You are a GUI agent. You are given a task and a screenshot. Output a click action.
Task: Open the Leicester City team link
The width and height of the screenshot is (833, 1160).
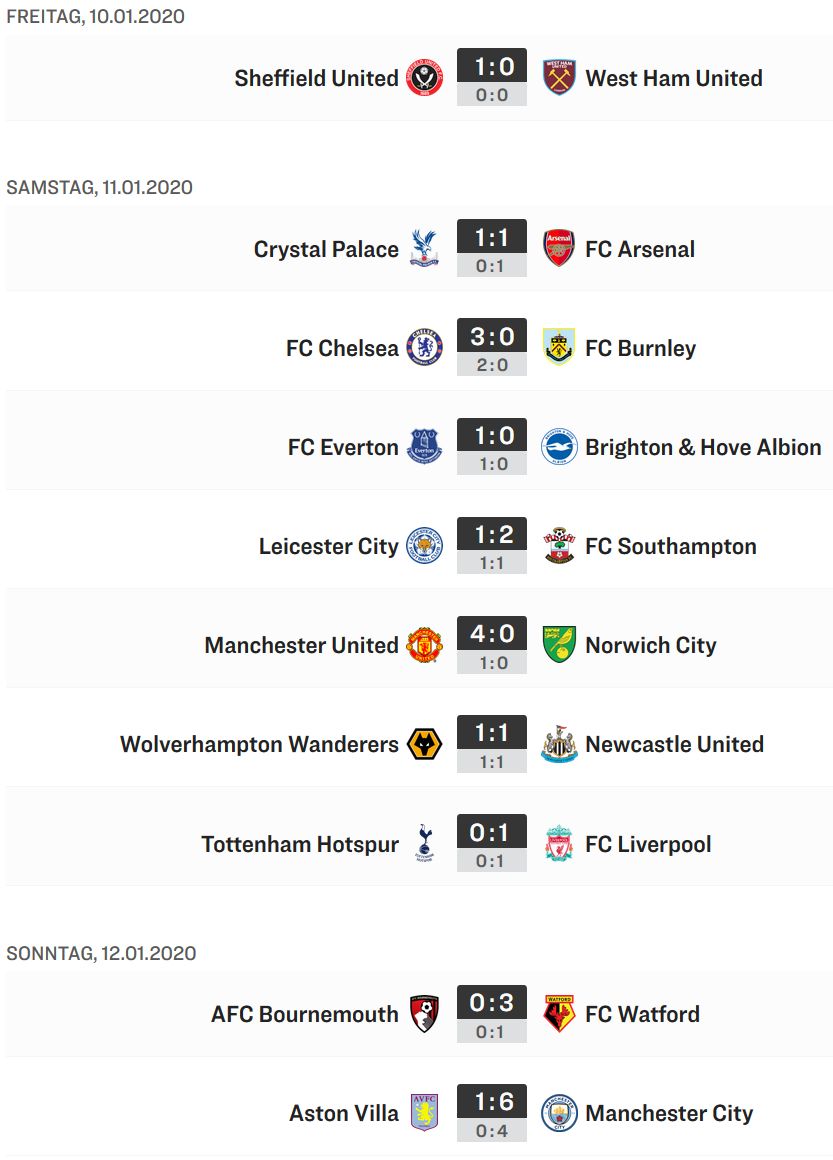point(328,546)
